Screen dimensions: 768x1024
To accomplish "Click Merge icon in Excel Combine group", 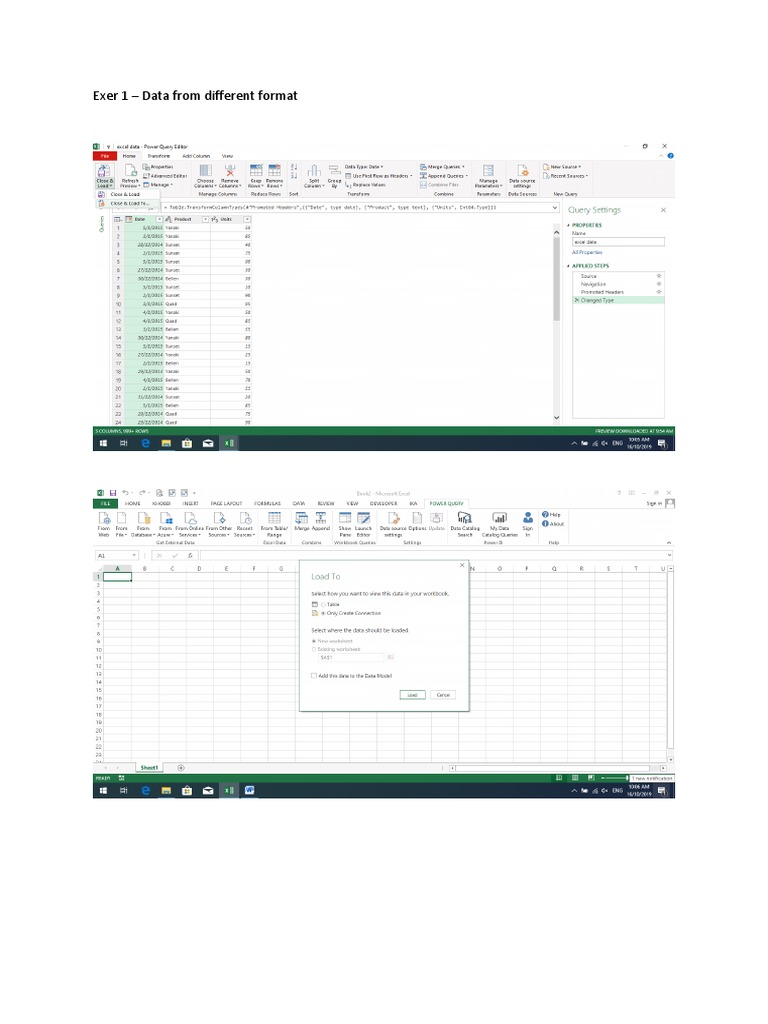I will [302, 518].
